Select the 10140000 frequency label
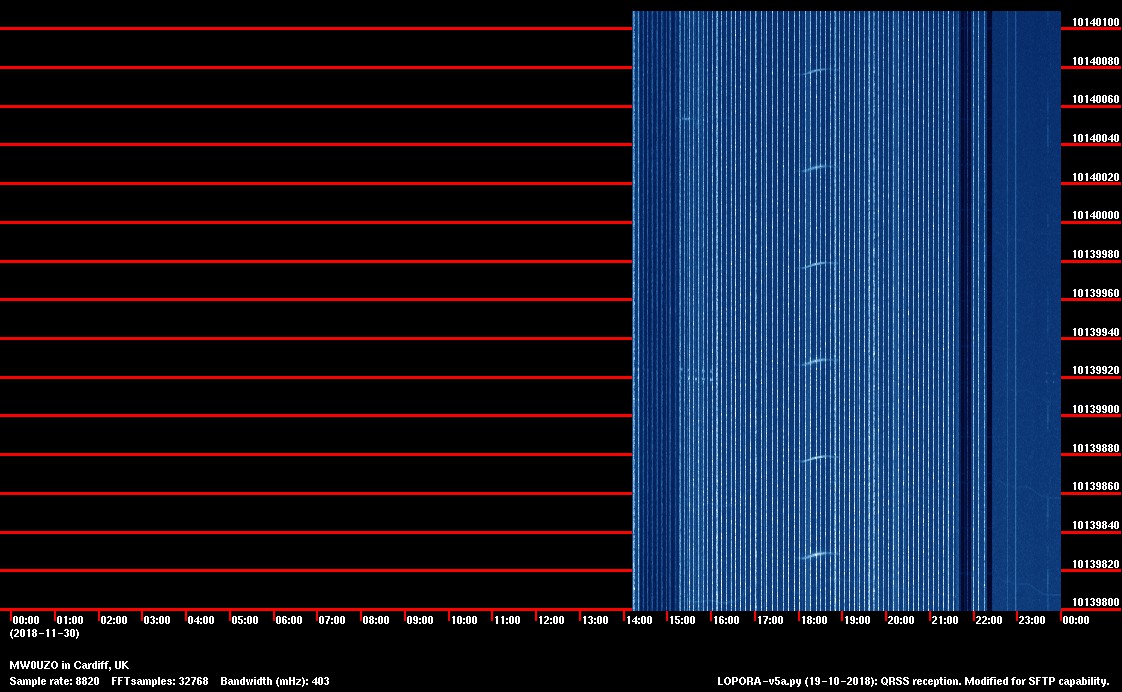Screen dimensions: 1122x692 [1095, 216]
